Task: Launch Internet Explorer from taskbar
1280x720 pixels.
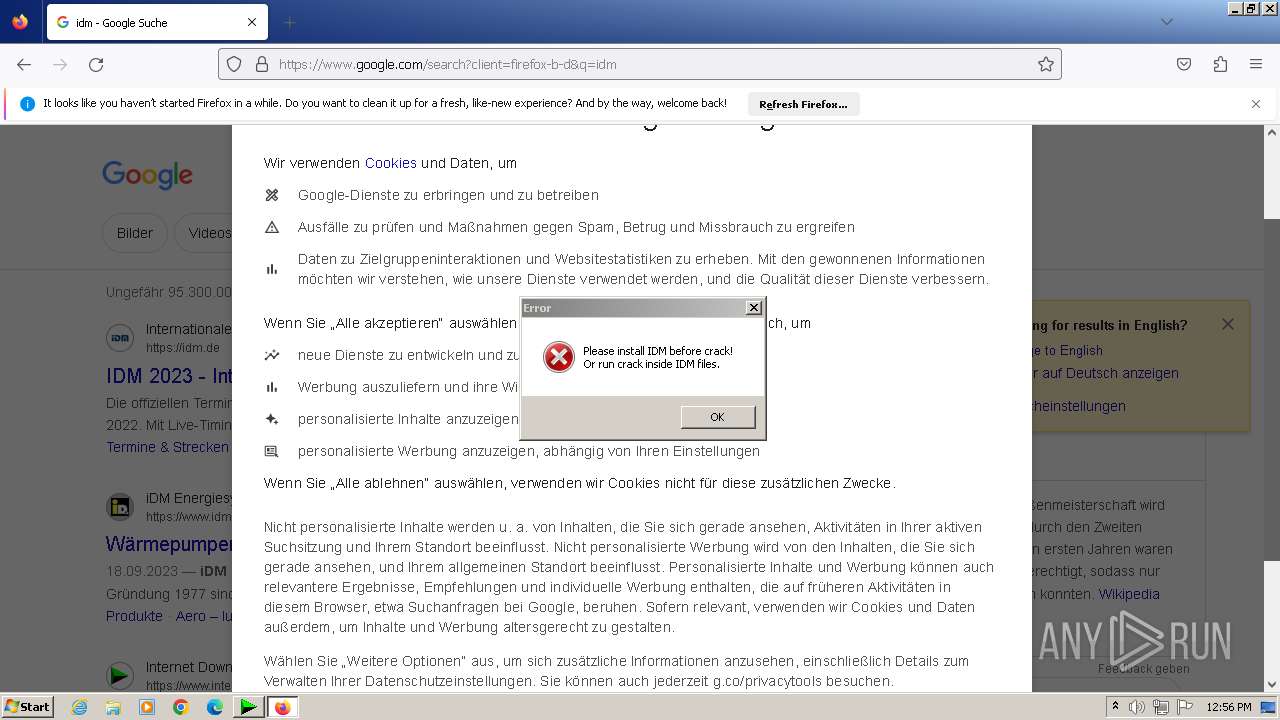Action: pos(80,707)
